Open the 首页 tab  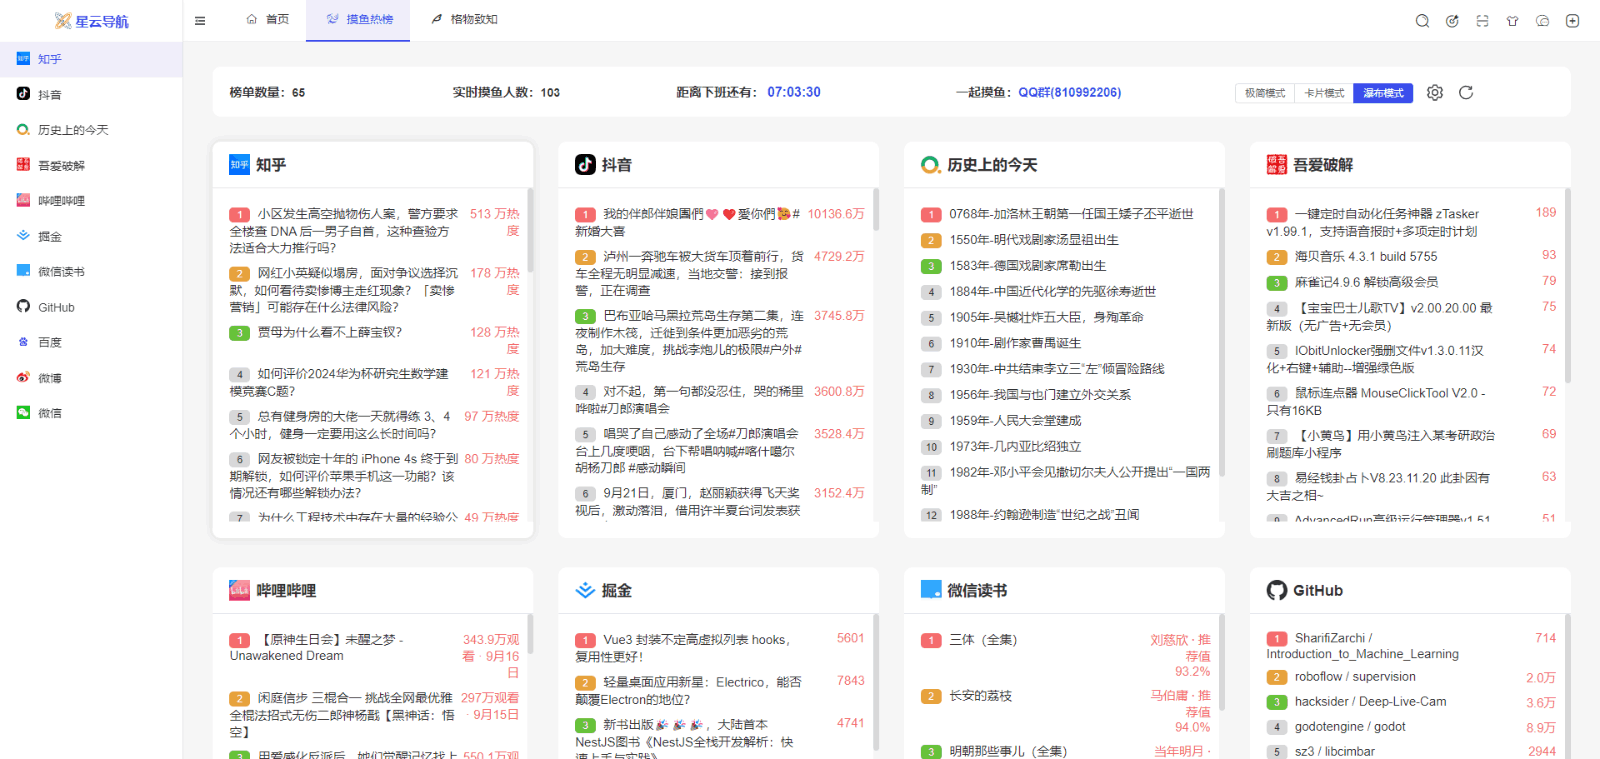tap(268, 19)
